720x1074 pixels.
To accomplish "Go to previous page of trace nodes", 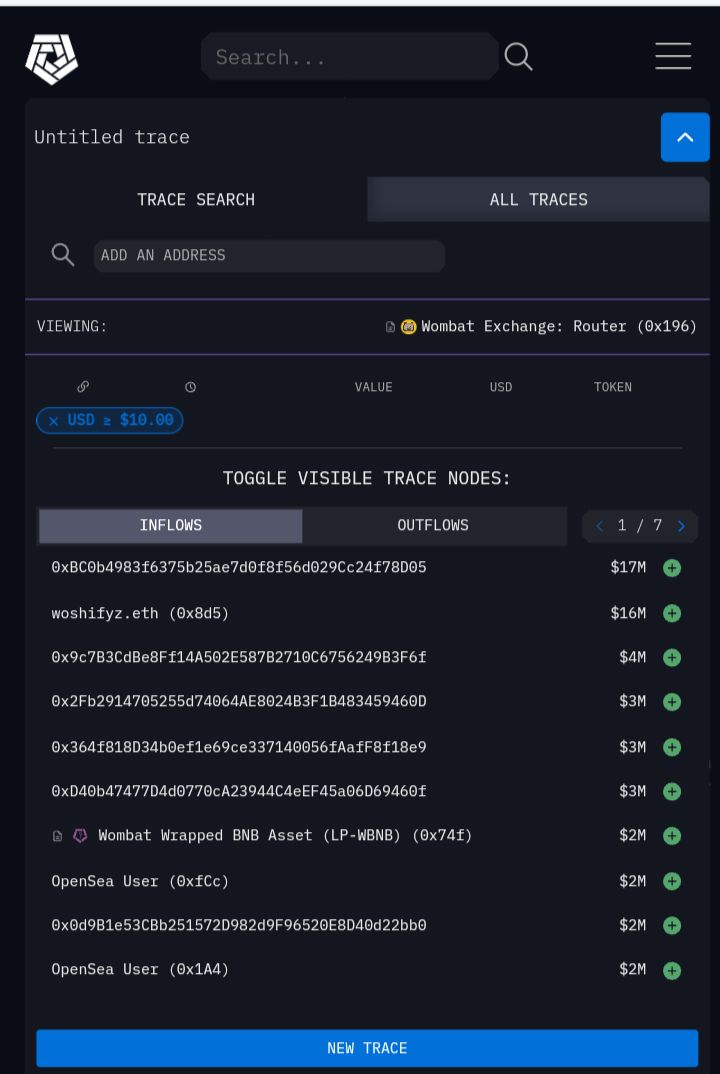I will [x=600, y=526].
